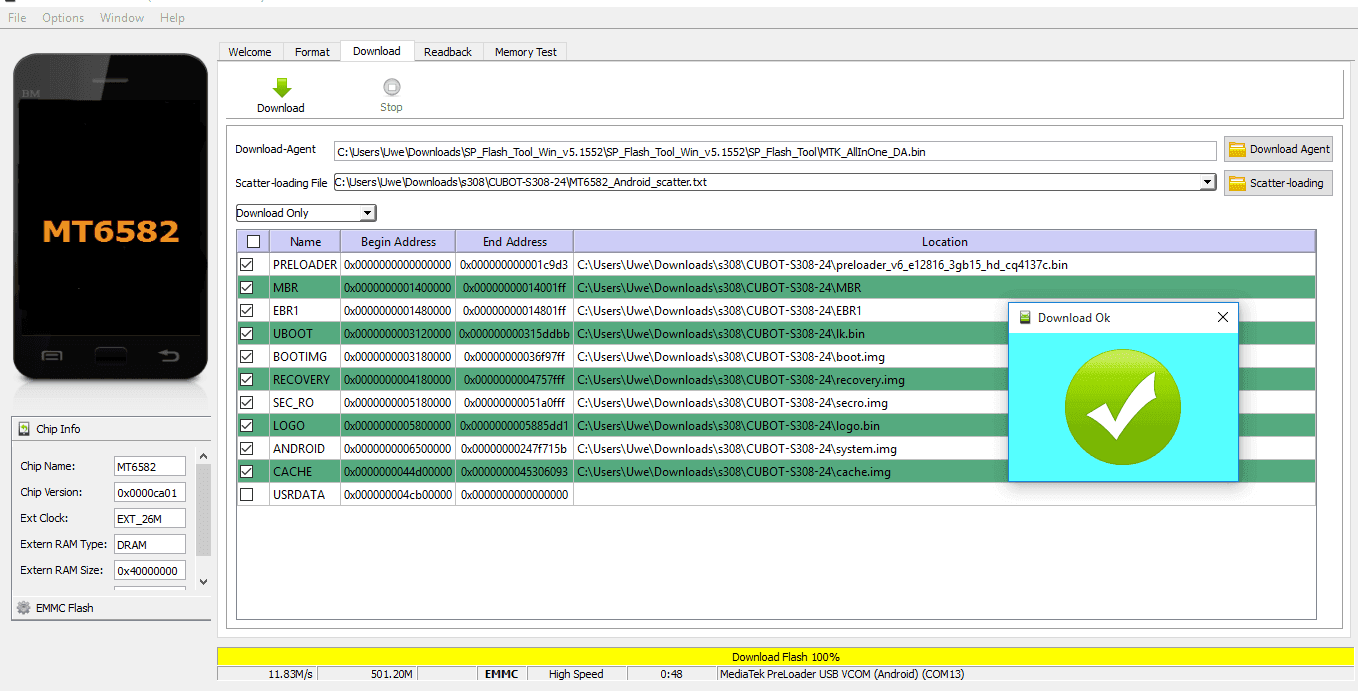Click the Extern RAM Type field DRAM

coord(149,544)
